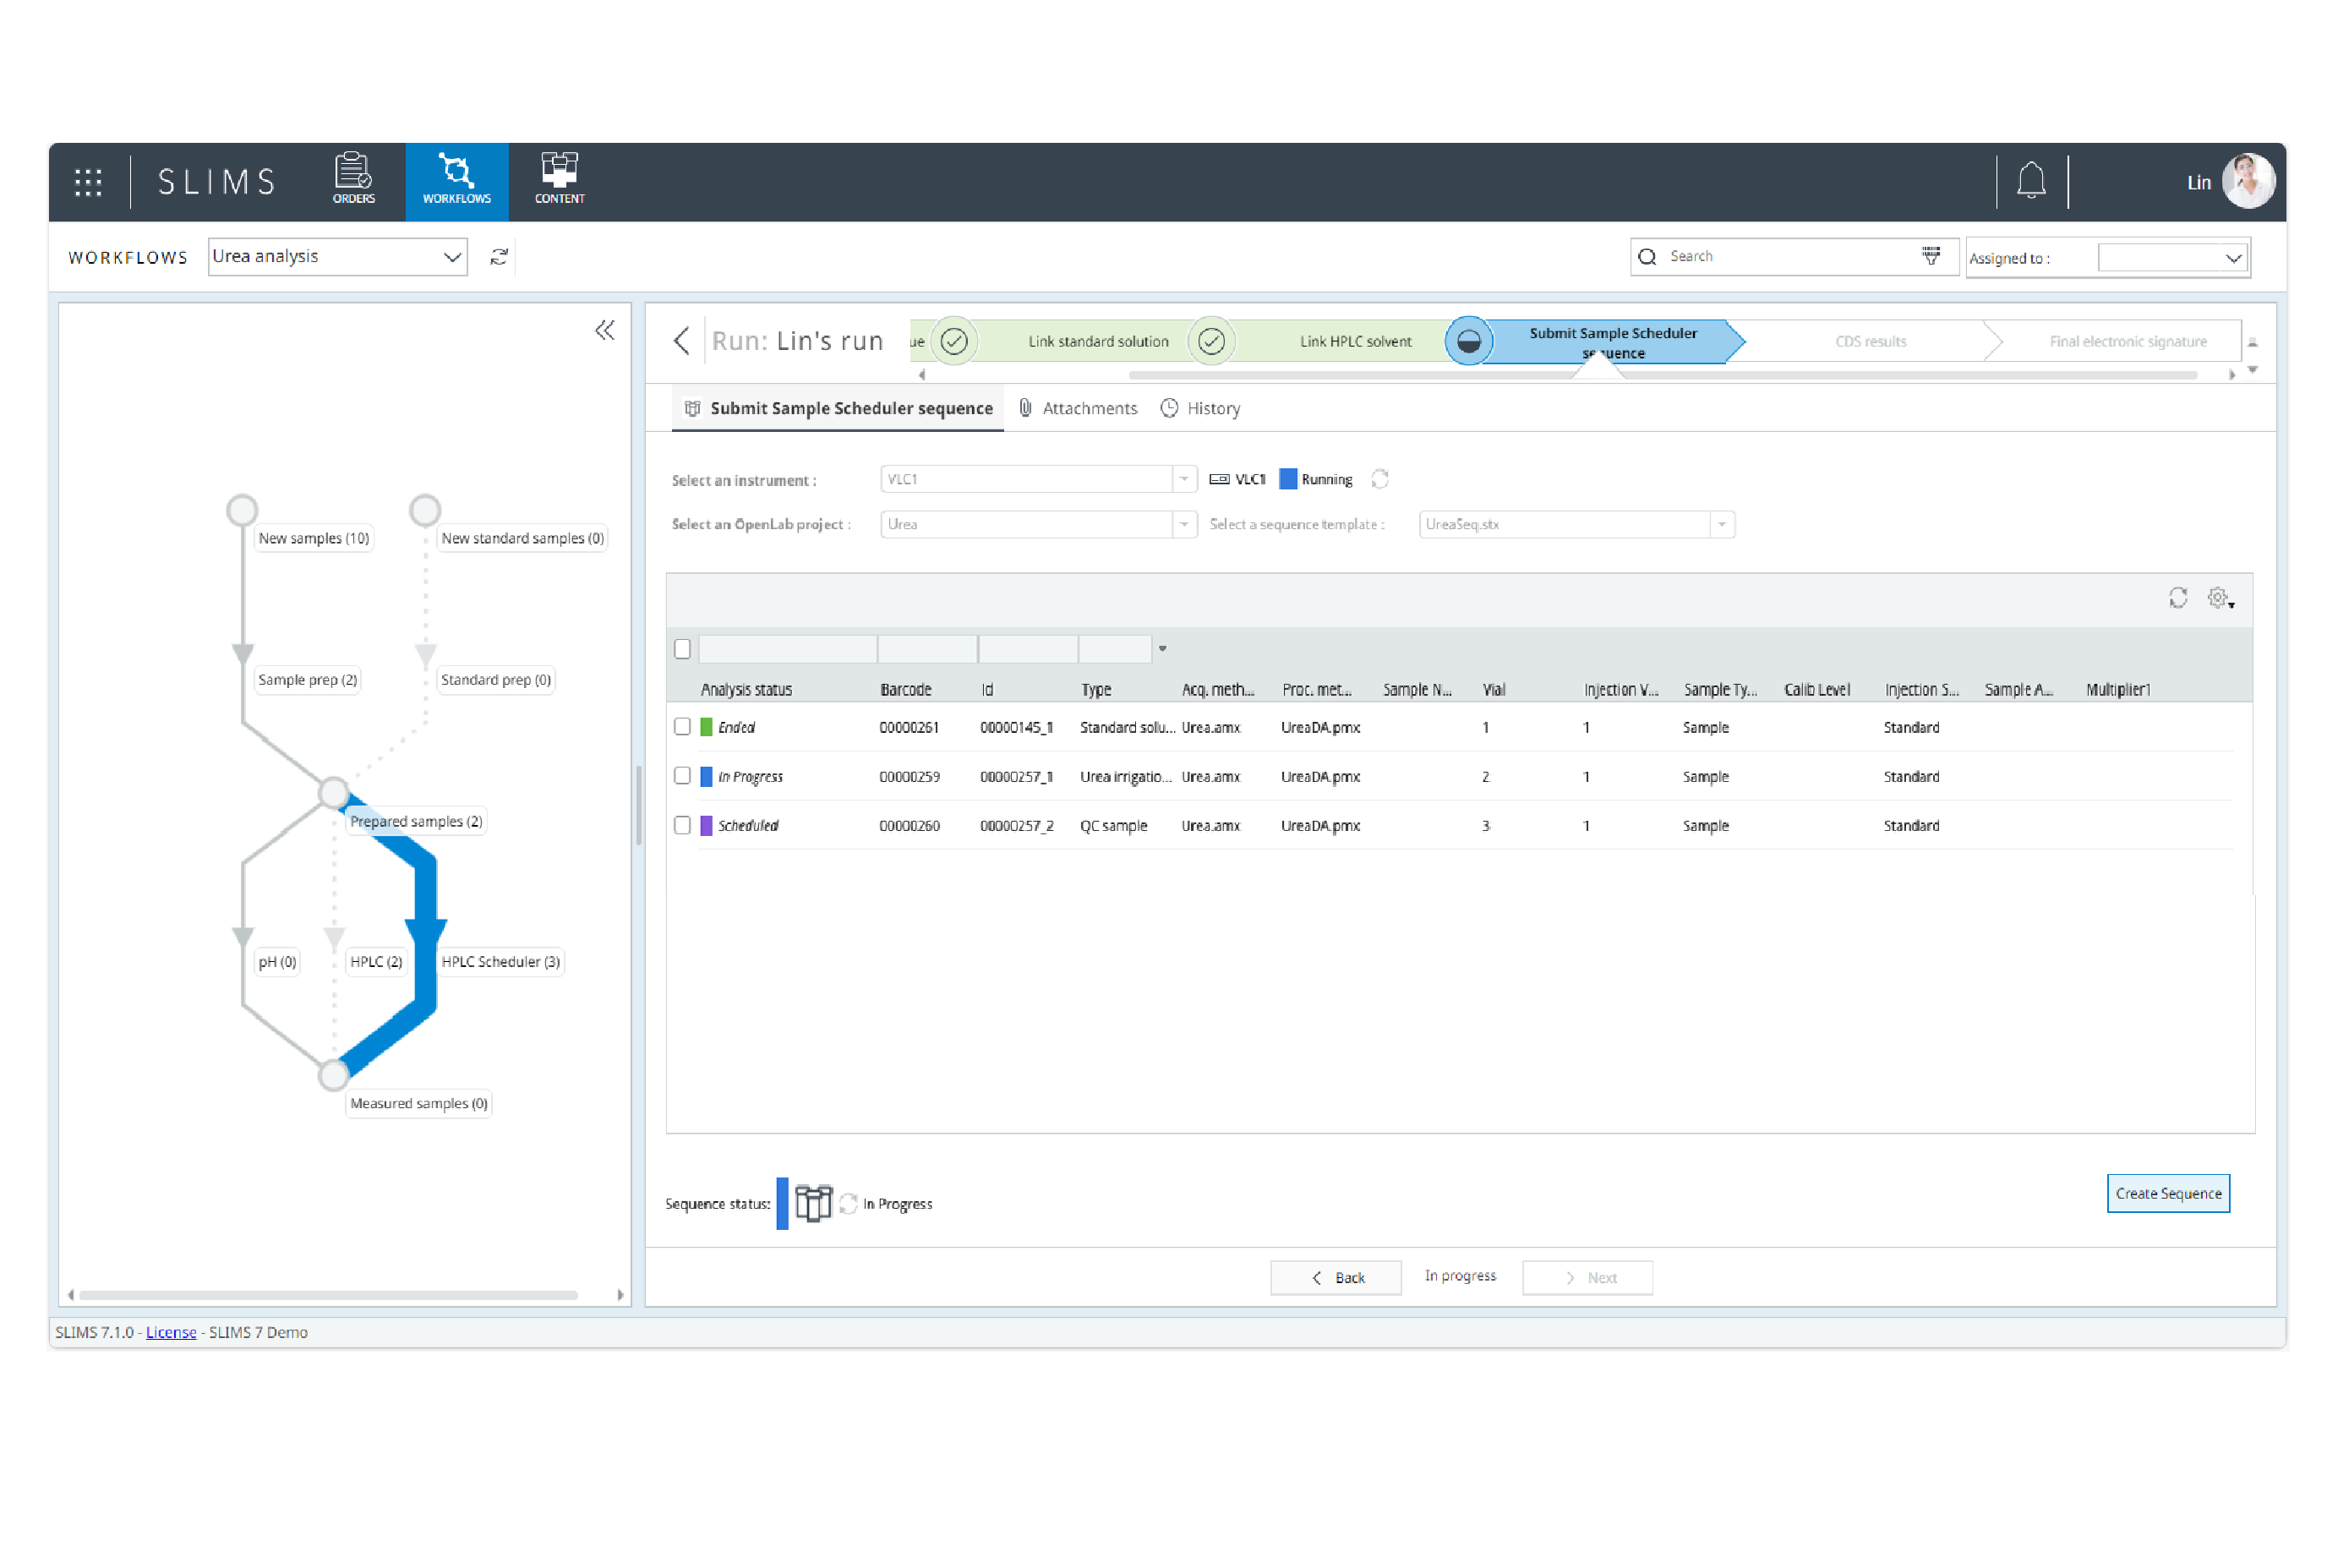Click the refresh icon in sequence table
This screenshot has height=1568, width=2338.
point(2186,597)
